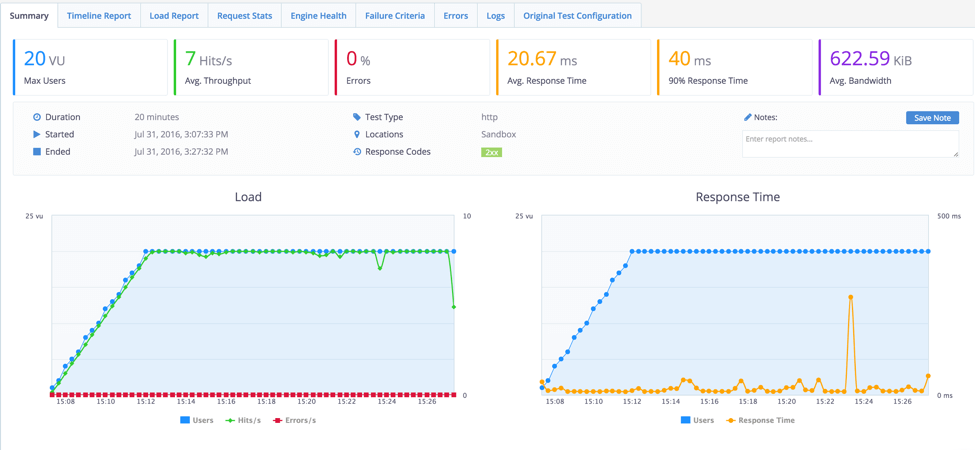Select the Avg. Response Time metric card
975x450 pixels.
tap(573, 68)
